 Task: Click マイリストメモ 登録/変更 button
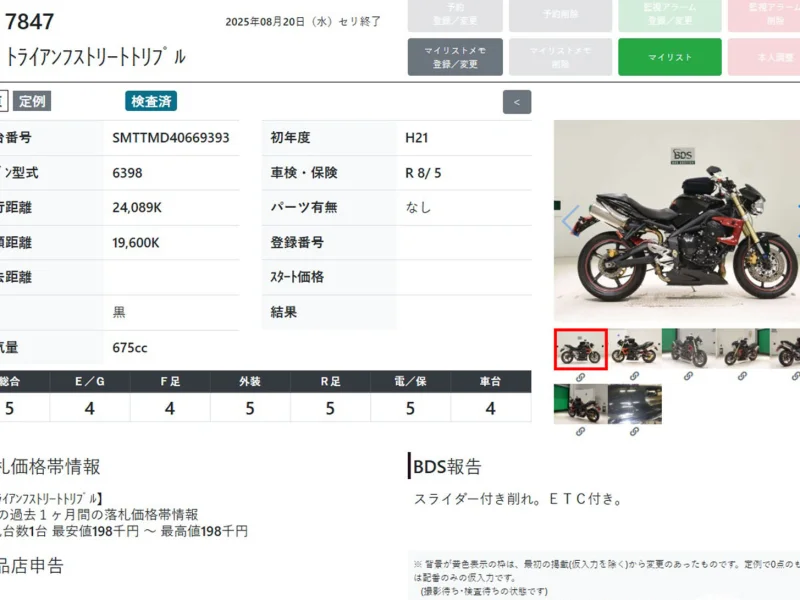pyautogui.click(x=455, y=57)
